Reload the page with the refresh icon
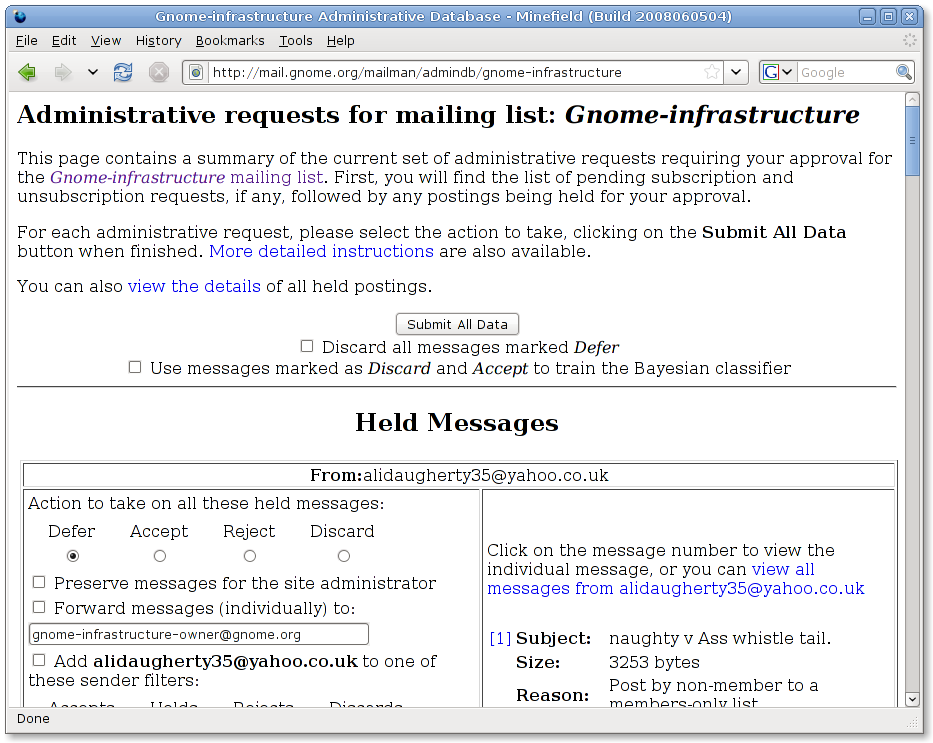933x743 pixels. (123, 73)
